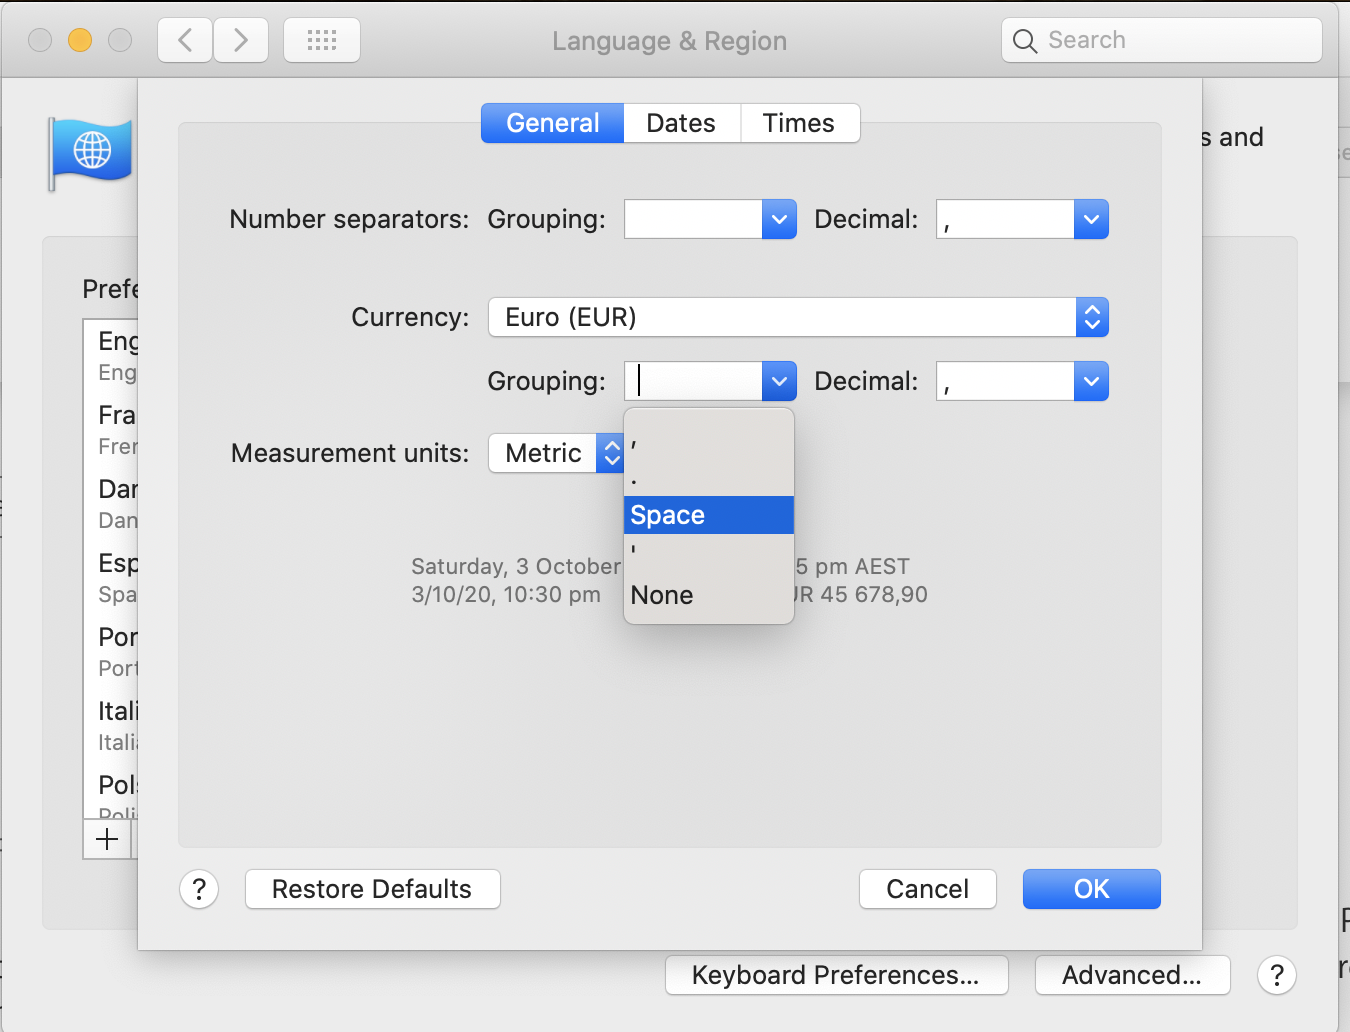This screenshot has height=1032, width=1350.
Task: Select Space from grouping list
Action: pos(708,515)
